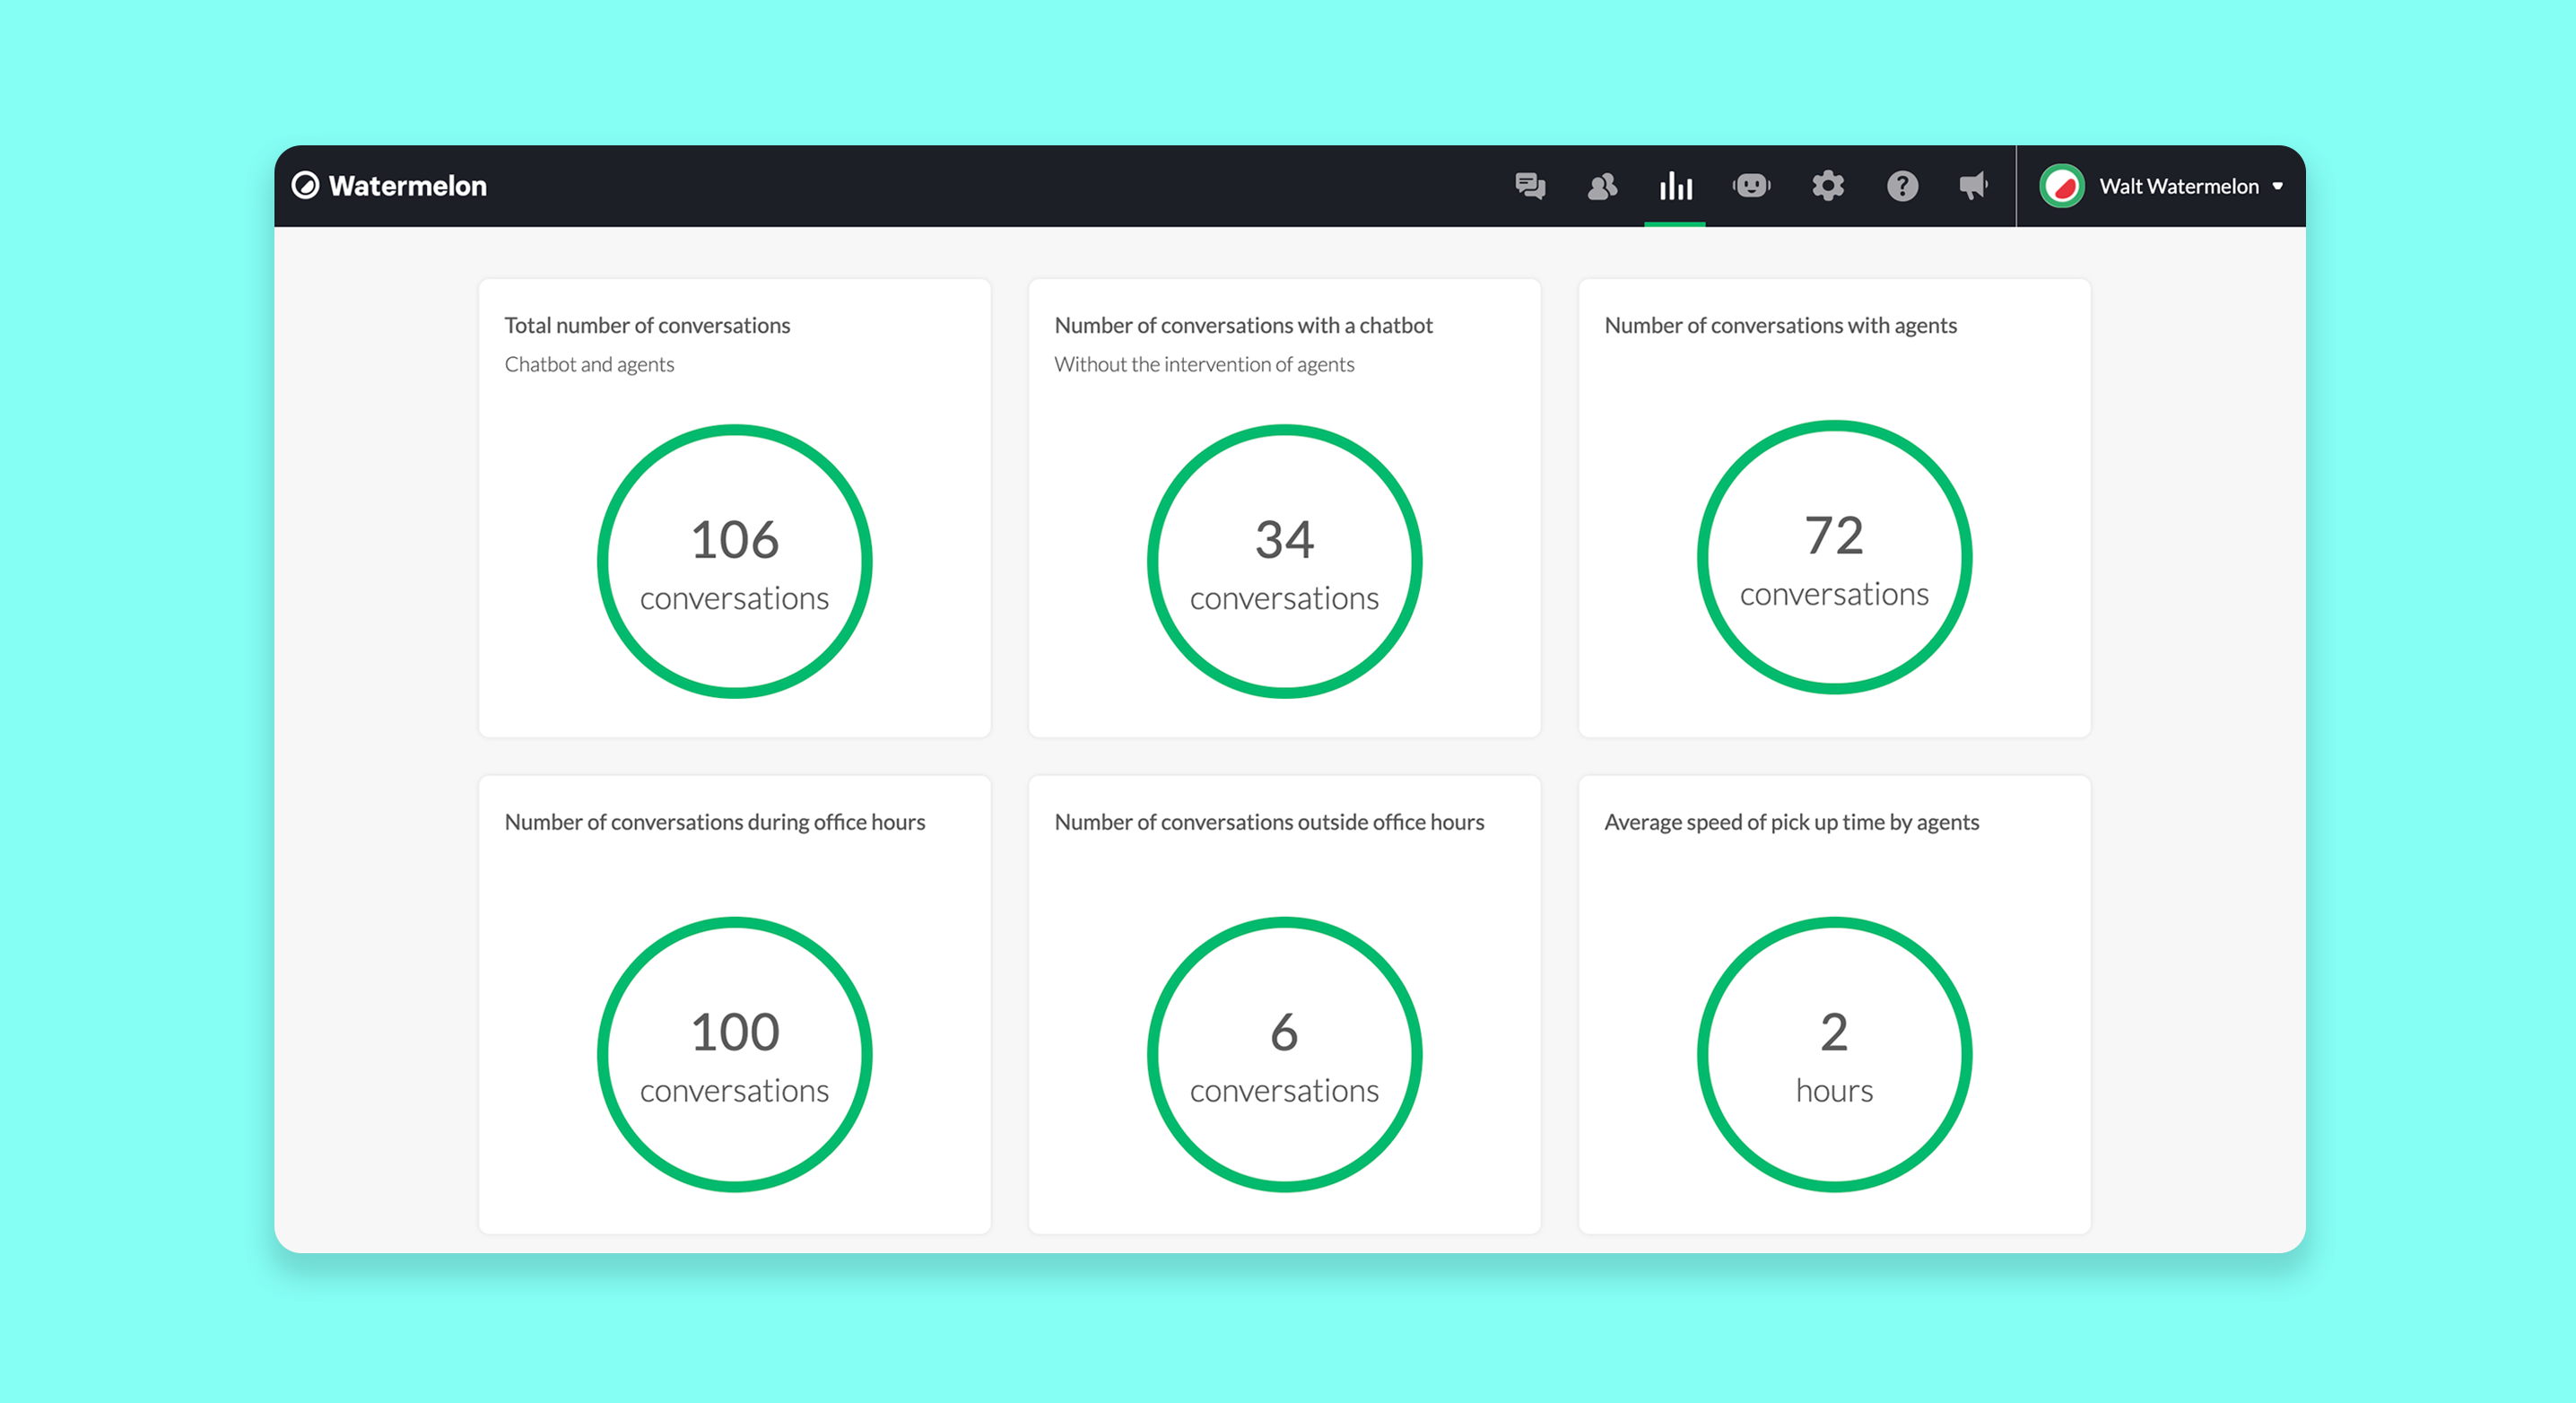The width and height of the screenshot is (2576, 1403).
Task: Click the Watermelon logo icon
Action: (305, 186)
